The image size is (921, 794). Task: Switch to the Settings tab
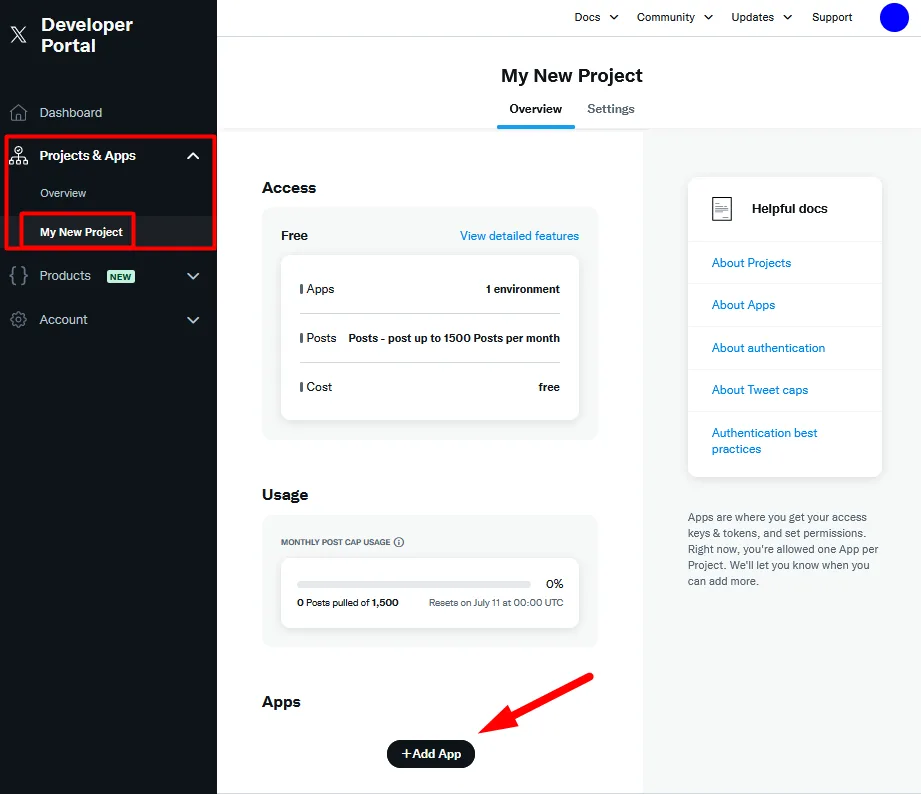pyautogui.click(x=611, y=109)
